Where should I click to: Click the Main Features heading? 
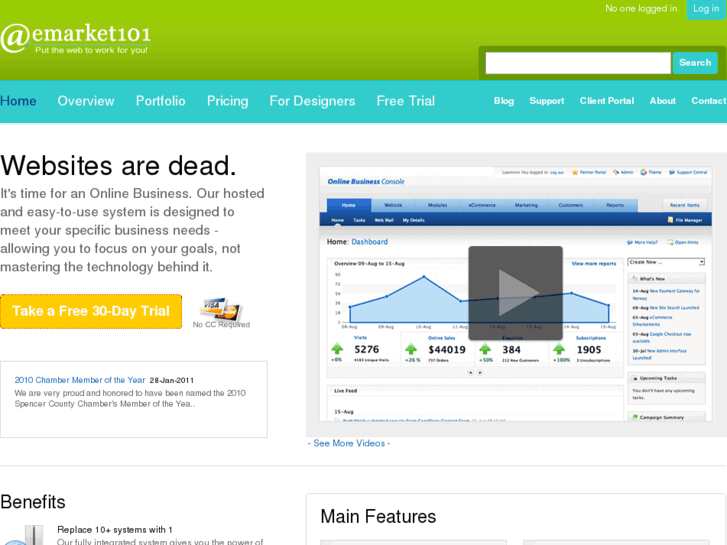pos(378,517)
